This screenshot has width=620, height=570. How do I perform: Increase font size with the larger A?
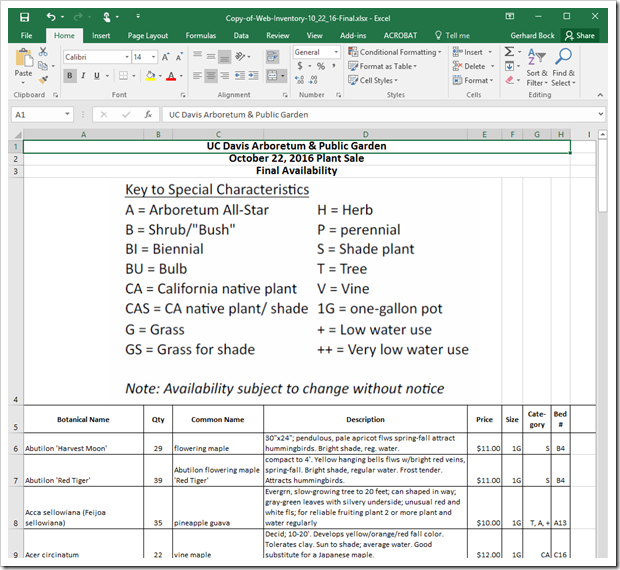166,57
